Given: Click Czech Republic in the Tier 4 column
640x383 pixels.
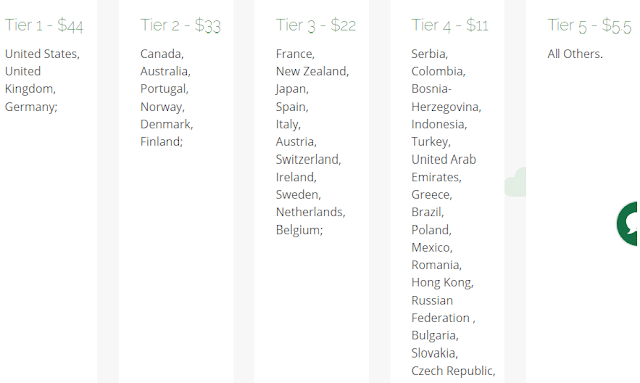Looking at the screenshot, I should point(453,371).
